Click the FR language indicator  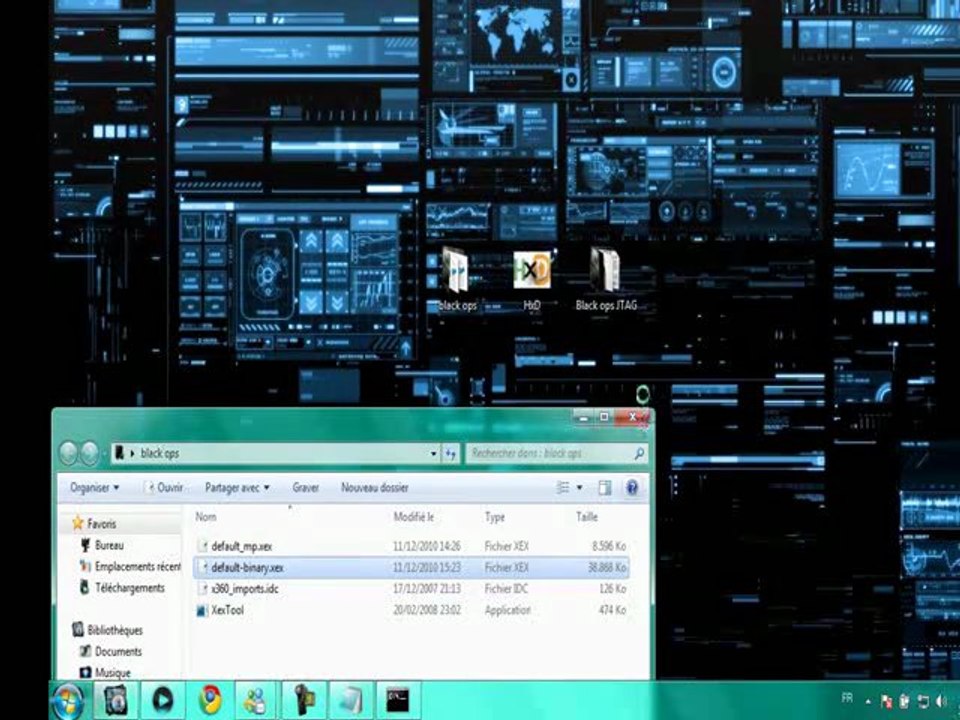point(847,698)
